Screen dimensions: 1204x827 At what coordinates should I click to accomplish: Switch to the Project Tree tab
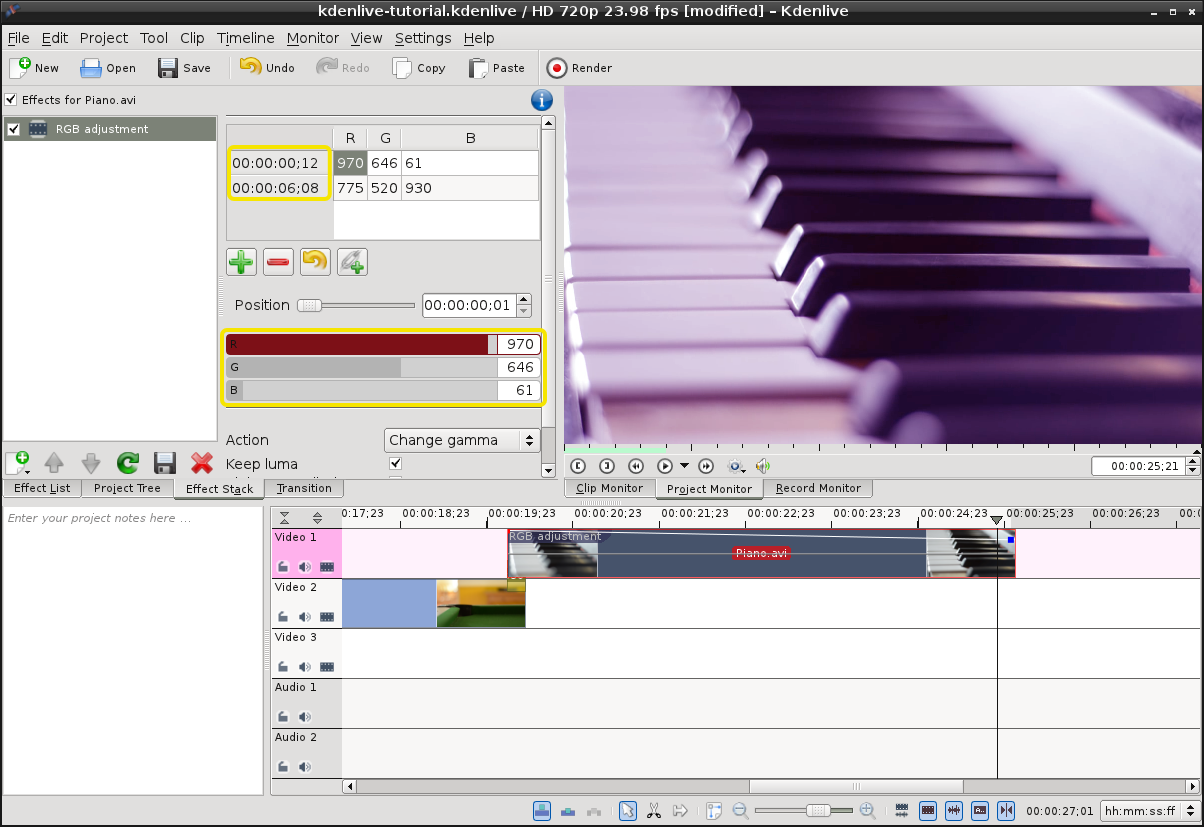127,488
